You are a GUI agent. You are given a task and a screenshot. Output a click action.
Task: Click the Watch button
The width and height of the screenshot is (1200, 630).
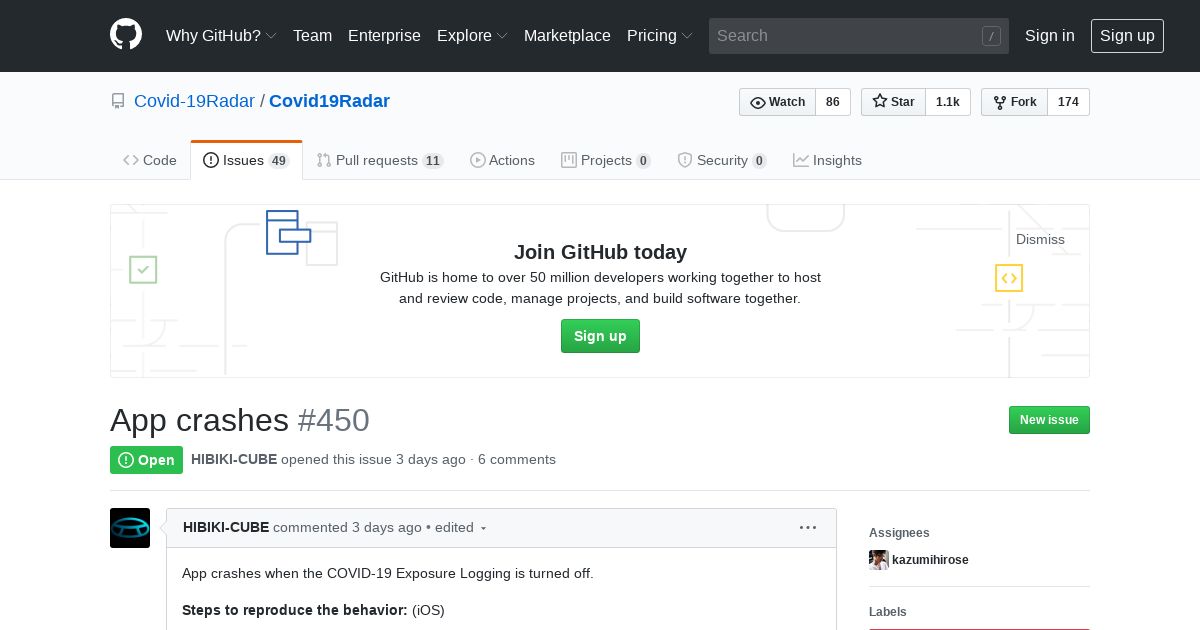(x=777, y=102)
